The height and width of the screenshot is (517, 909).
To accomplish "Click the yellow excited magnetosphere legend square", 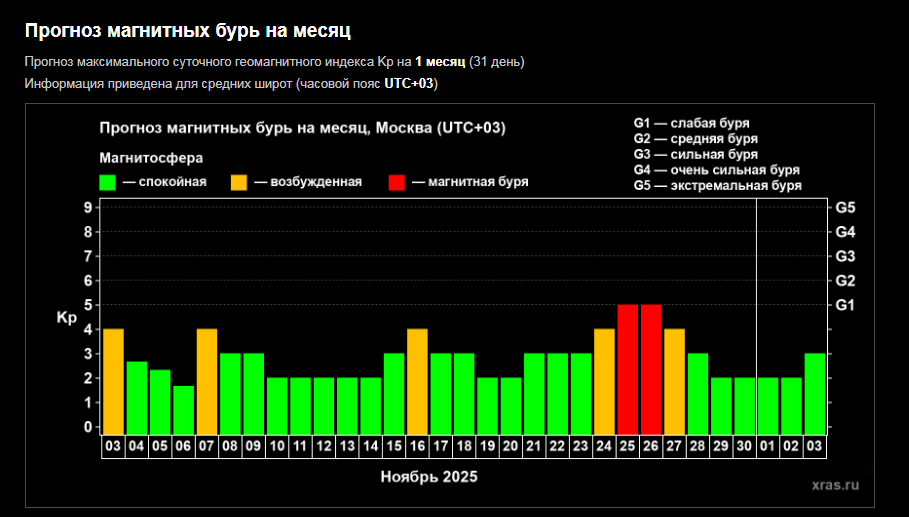I will click(x=239, y=182).
